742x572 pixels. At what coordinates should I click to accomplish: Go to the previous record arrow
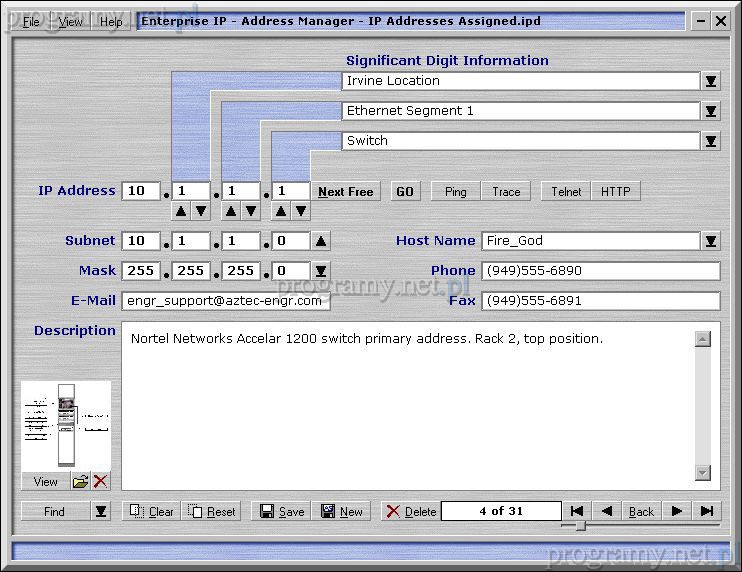[607, 511]
